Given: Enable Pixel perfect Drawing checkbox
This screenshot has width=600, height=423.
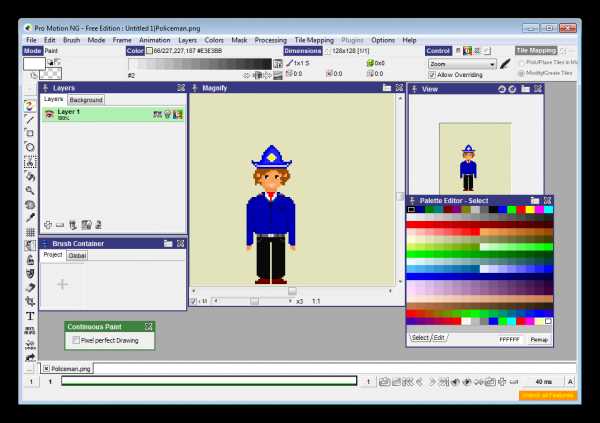Looking at the screenshot, I should click(76, 340).
